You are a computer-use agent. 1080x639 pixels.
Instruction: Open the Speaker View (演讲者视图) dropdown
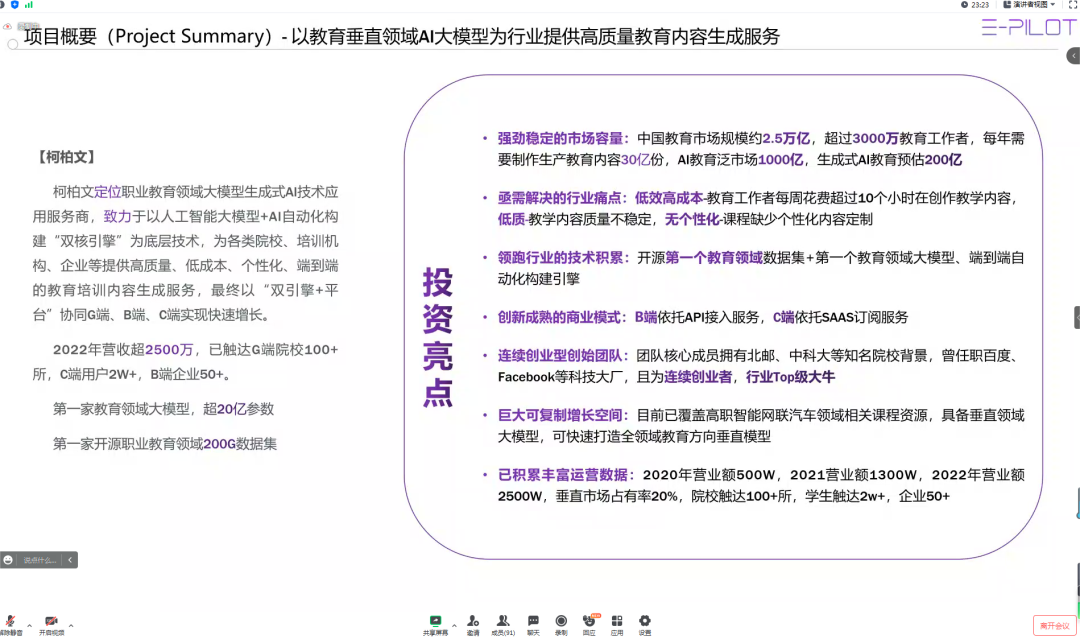(1025, 6)
